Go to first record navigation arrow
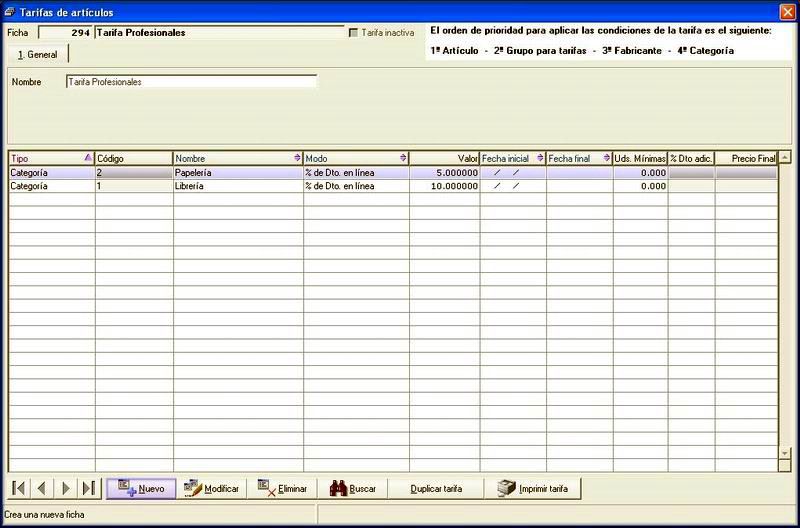The width and height of the screenshot is (800, 528). 18,488
